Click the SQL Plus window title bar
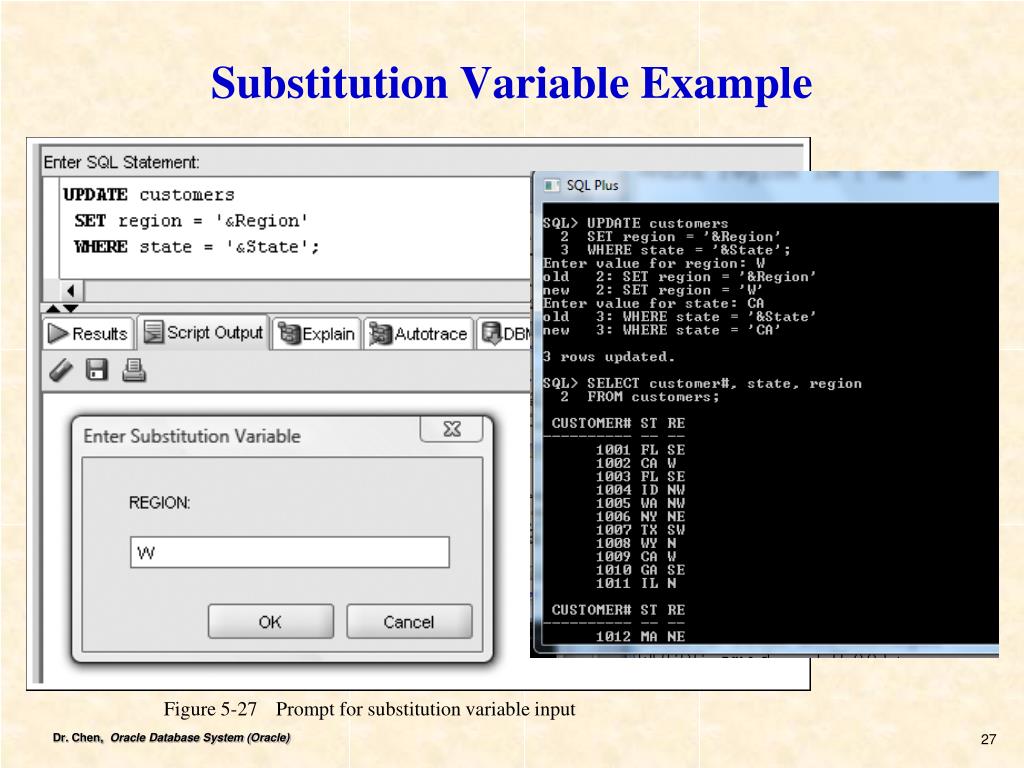This screenshot has width=1024, height=768. pos(767,186)
